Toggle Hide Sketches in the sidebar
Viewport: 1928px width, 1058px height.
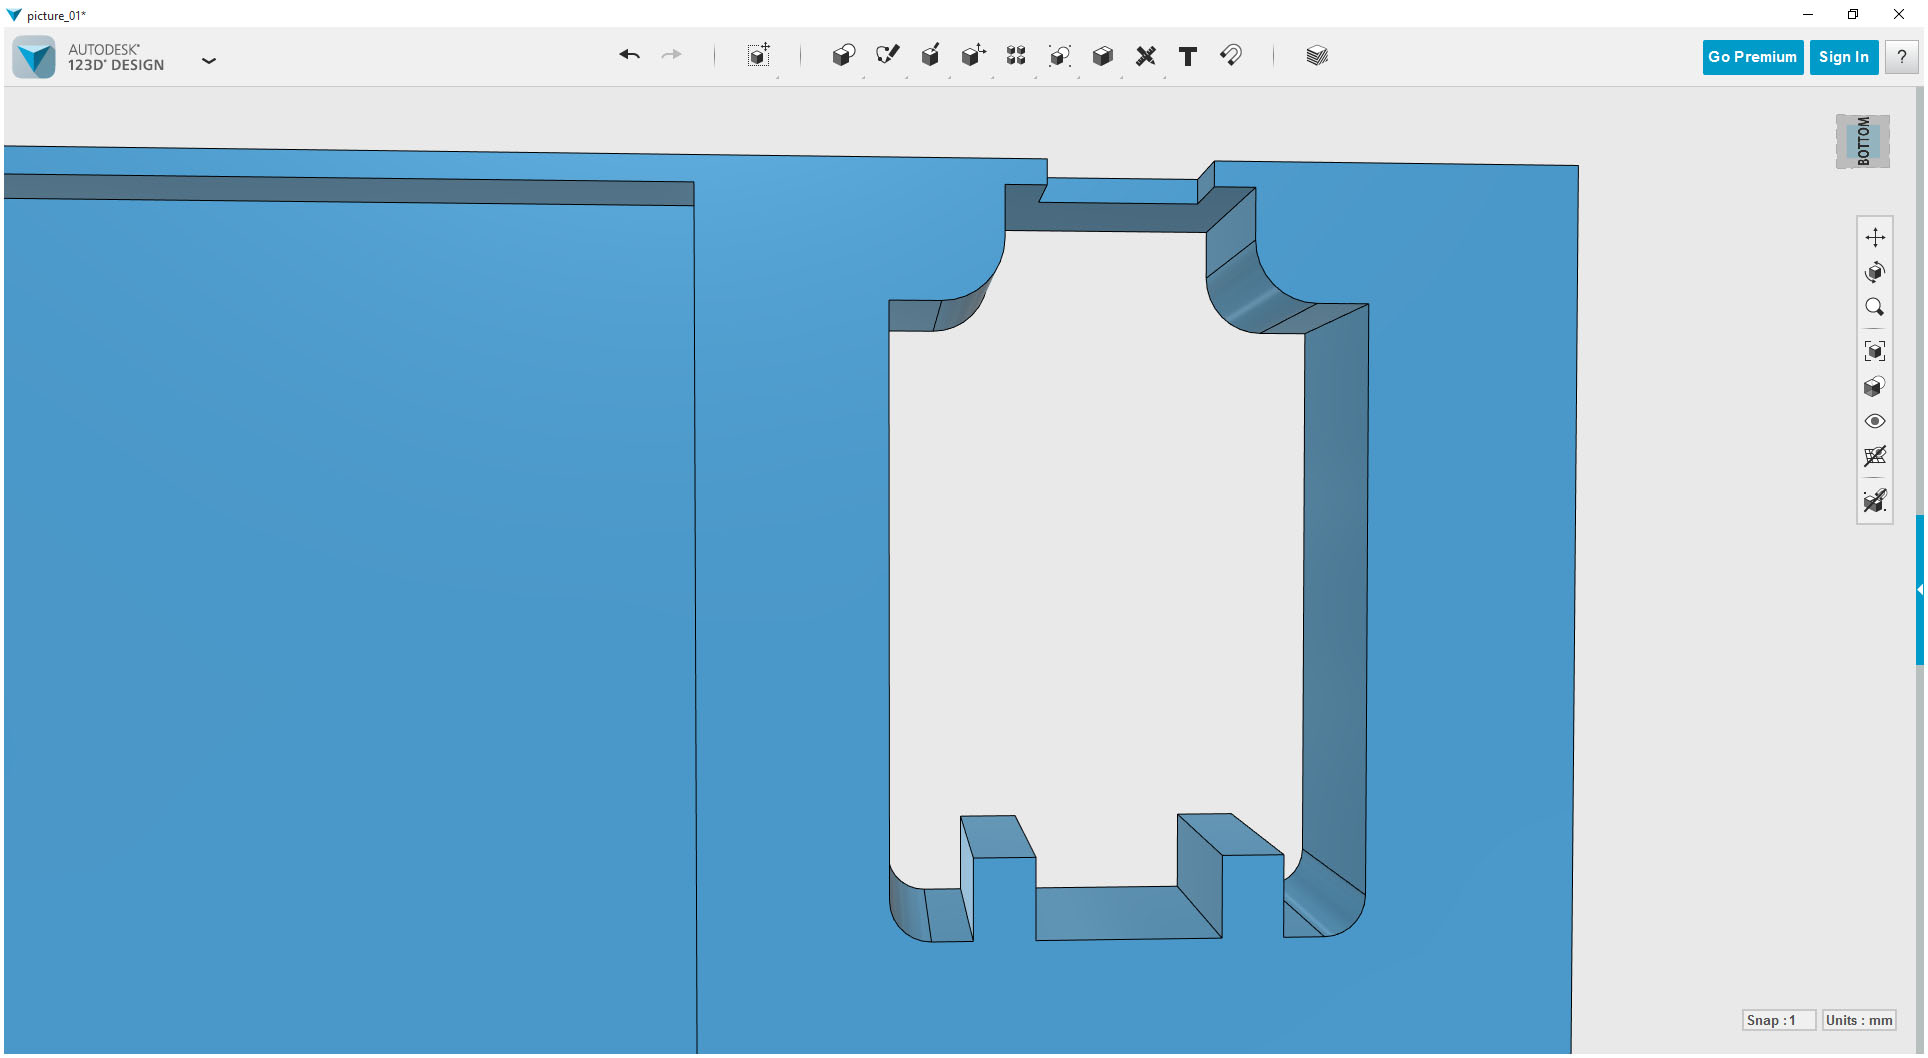click(x=1875, y=457)
